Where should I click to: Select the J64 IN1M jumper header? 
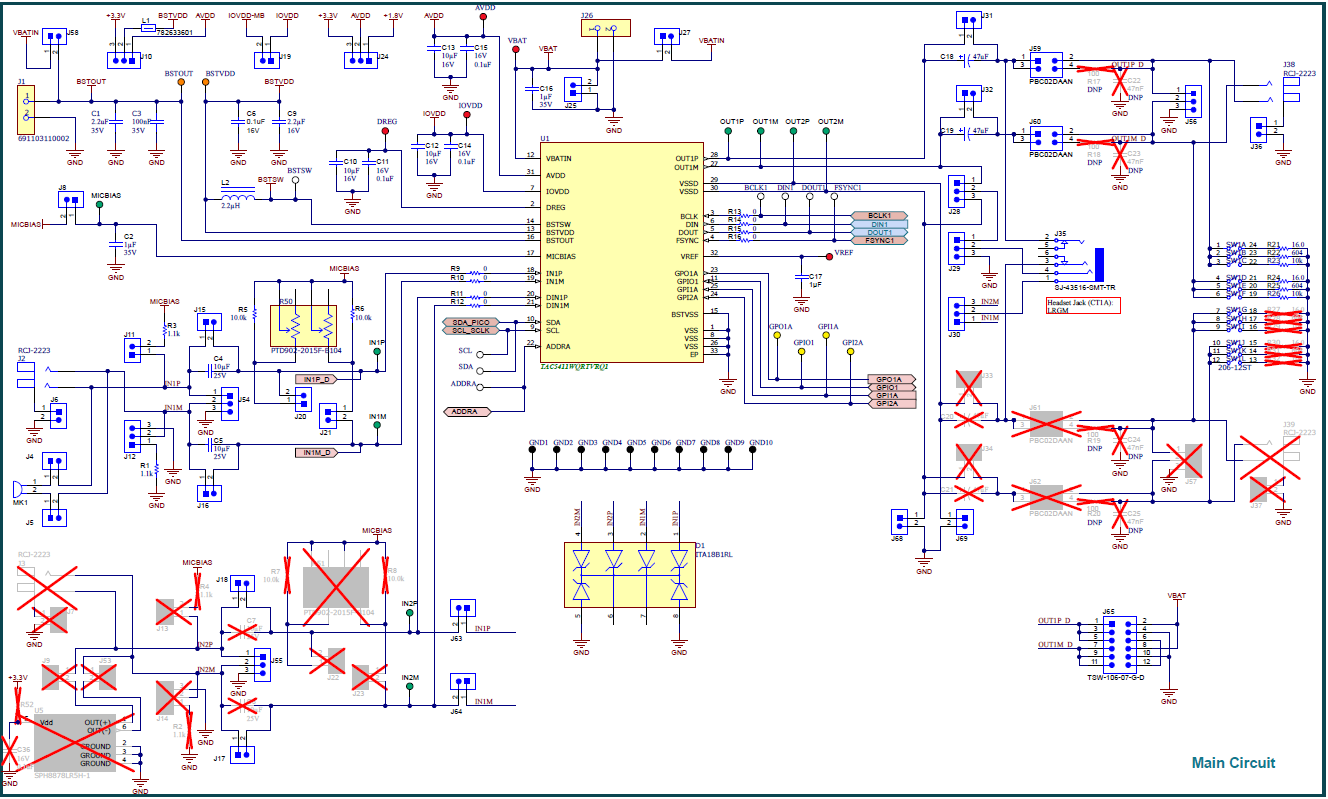[461, 682]
